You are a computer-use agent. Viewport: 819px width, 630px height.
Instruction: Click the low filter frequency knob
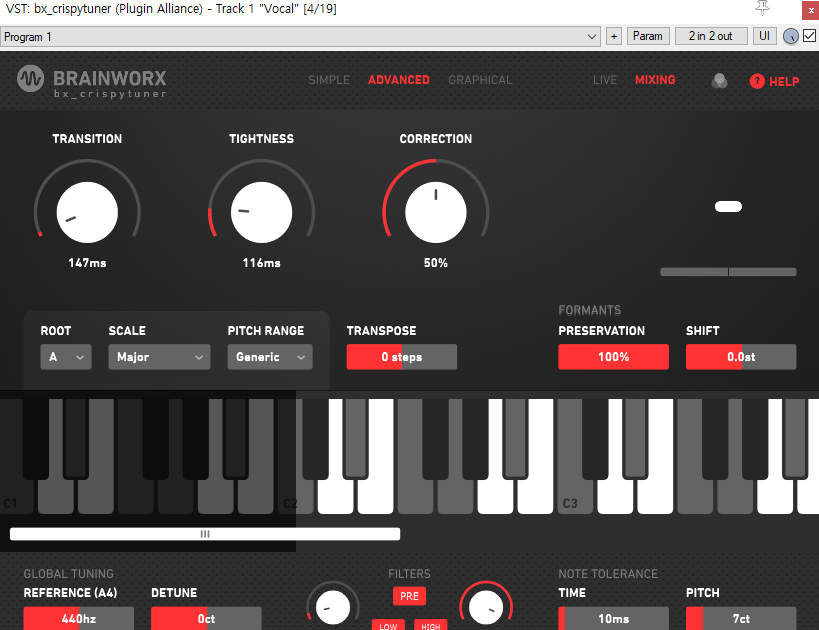[333, 608]
